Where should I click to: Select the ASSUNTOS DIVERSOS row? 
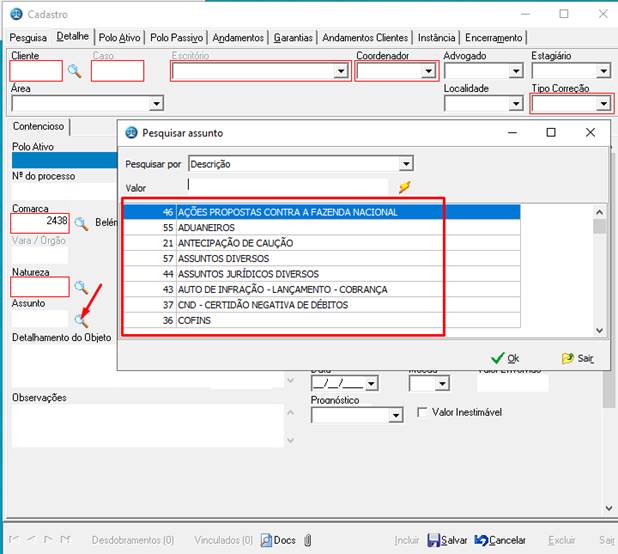(322, 258)
